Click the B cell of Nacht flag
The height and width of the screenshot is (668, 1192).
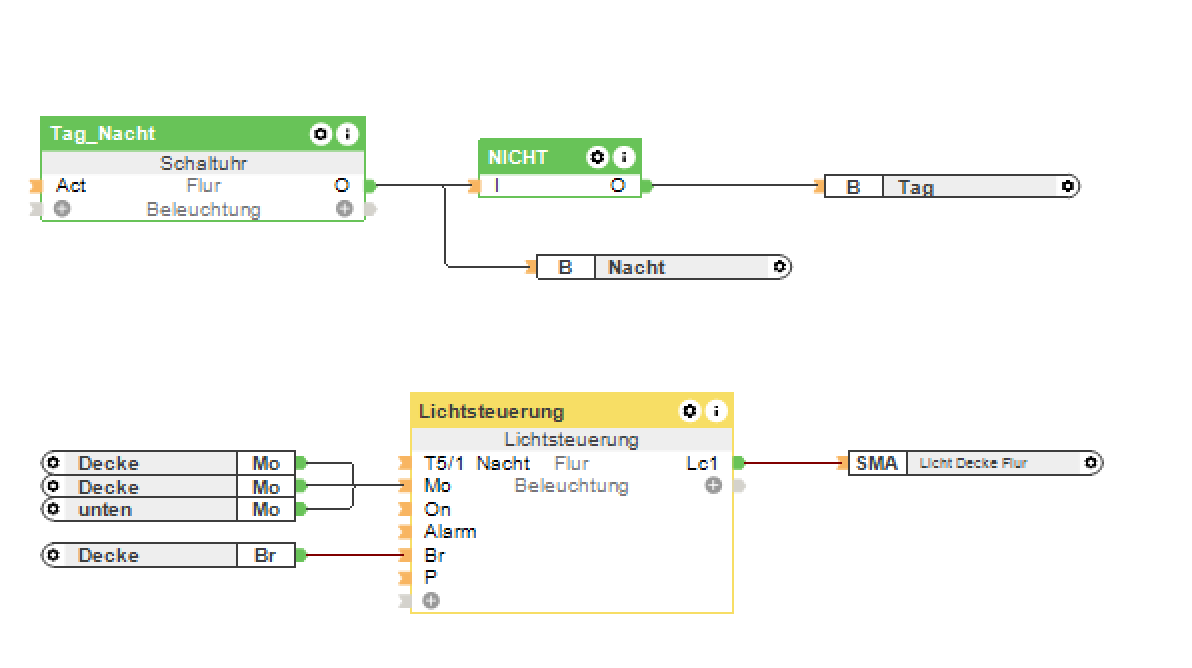click(566, 268)
